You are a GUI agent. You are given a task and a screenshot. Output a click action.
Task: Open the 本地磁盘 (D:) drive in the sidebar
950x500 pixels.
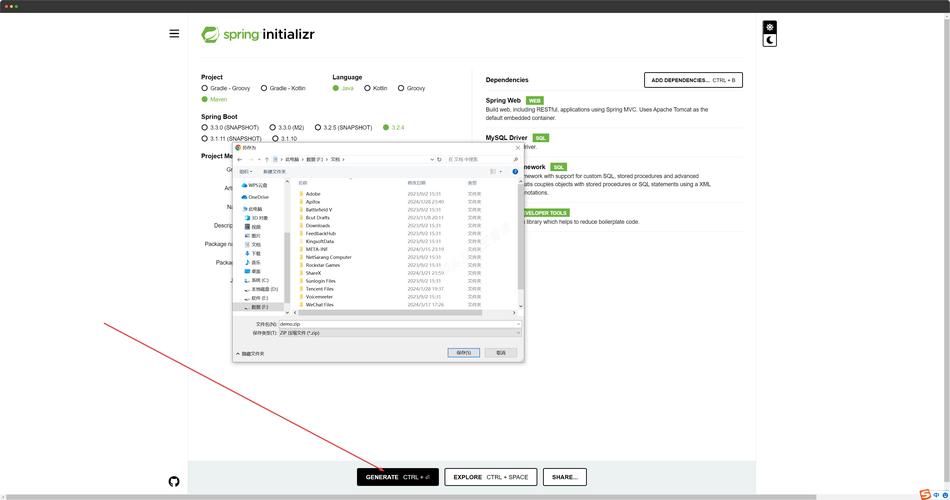tap(261, 289)
